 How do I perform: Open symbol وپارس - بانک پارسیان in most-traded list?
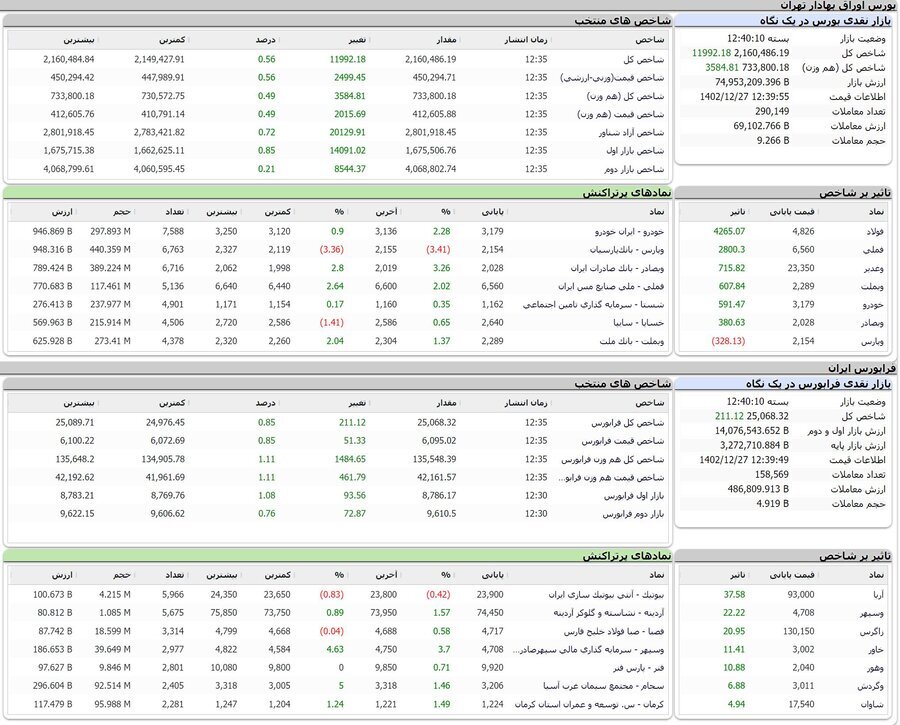point(627,250)
